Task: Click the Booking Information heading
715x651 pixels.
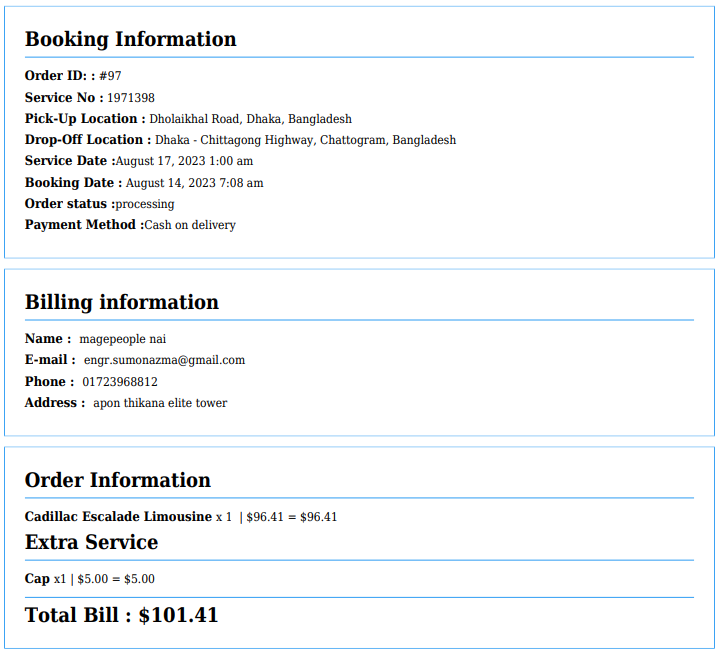Action: (130, 40)
